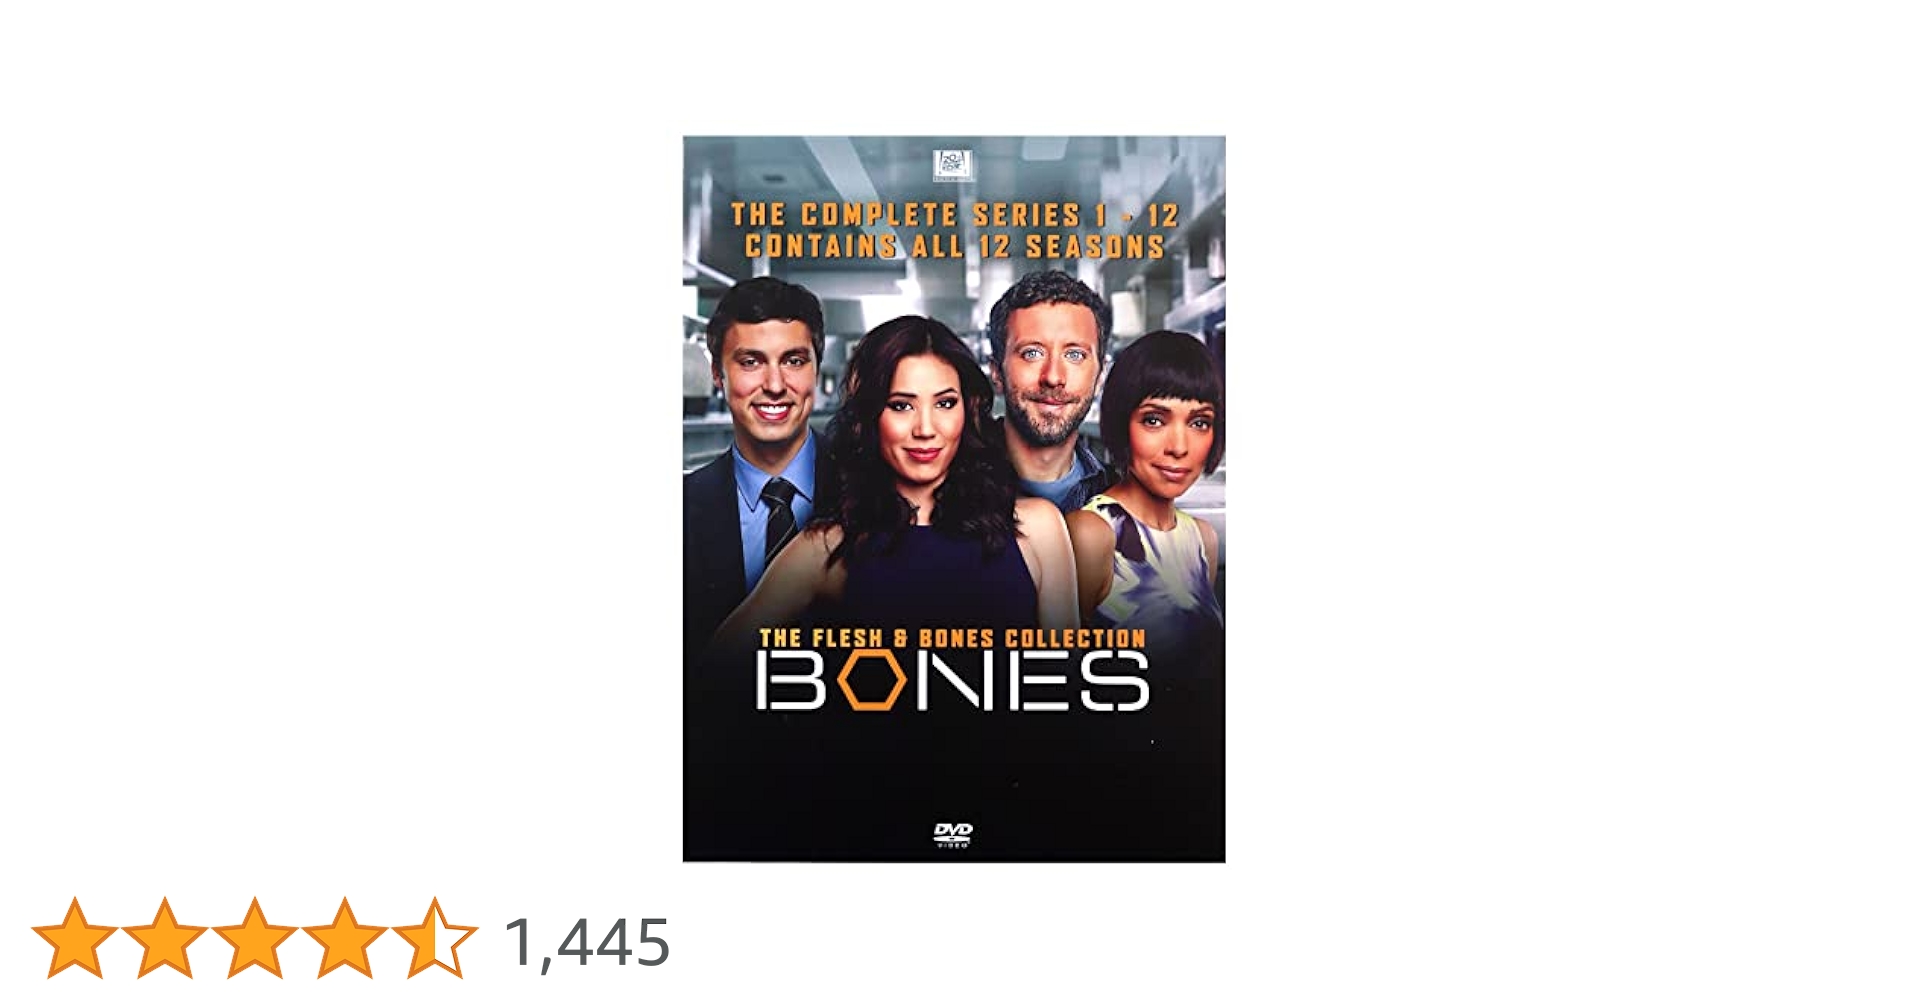Click the letter S in BONES logo
Viewport: 1910px width, 1000px height.
(x=1114, y=681)
